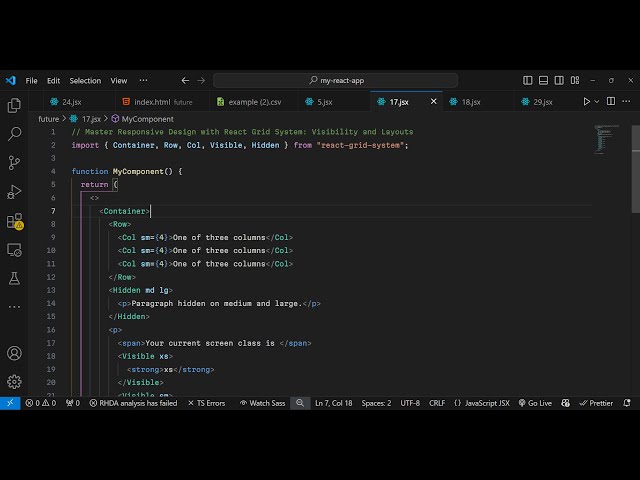This screenshot has width=640, height=480.
Task: Open the Extensions view with warning badge
Action: pos(14,221)
